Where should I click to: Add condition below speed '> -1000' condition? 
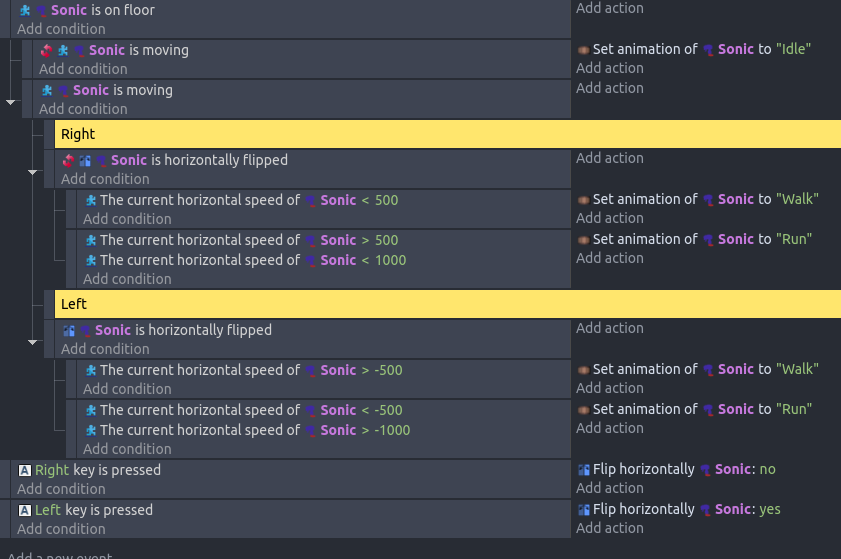click(127, 449)
